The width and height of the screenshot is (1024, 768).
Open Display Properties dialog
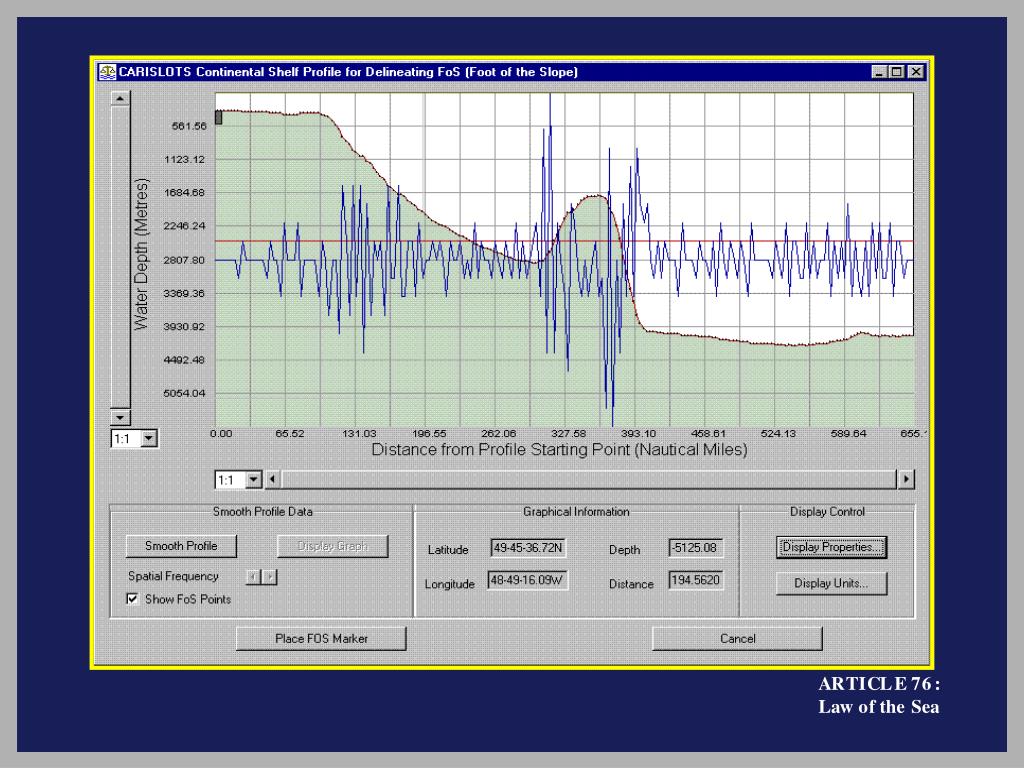click(x=831, y=547)
